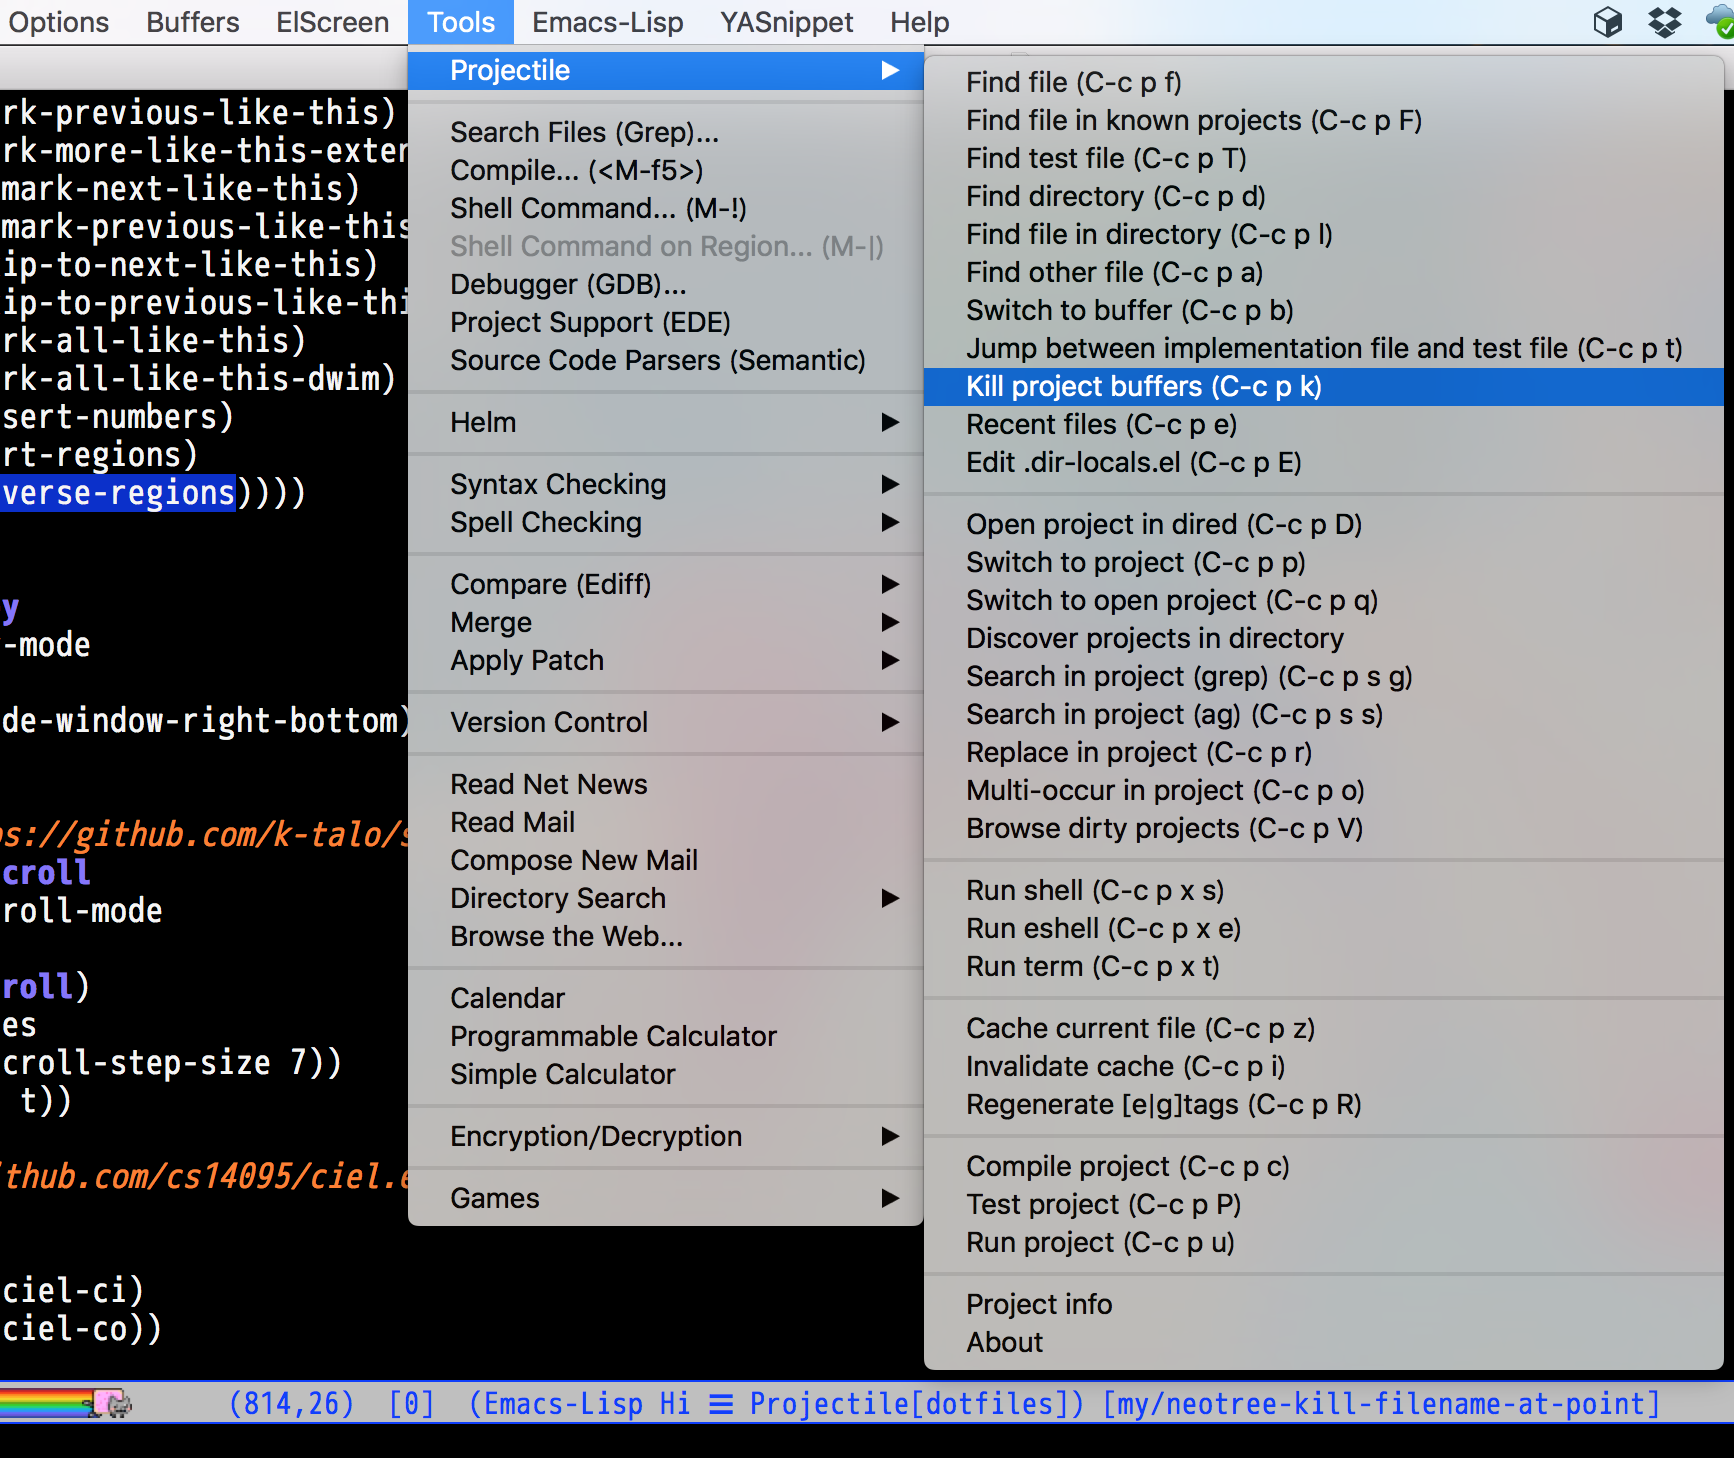
Task: Choose Recent files
Action: 1324,424
